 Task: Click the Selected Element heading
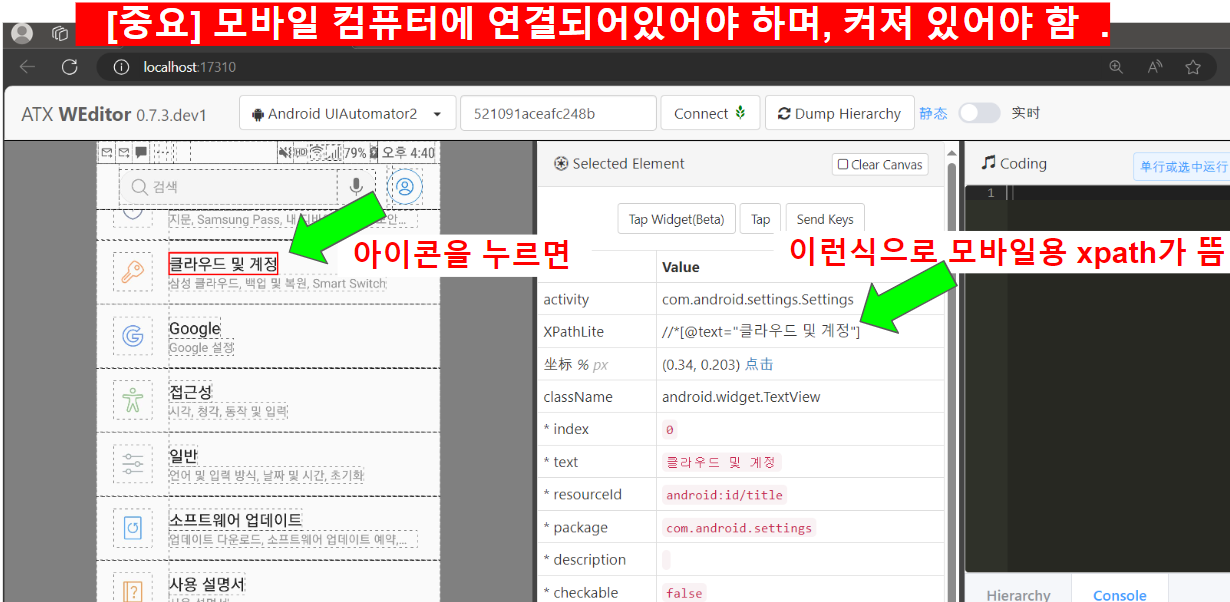(620, 164)
